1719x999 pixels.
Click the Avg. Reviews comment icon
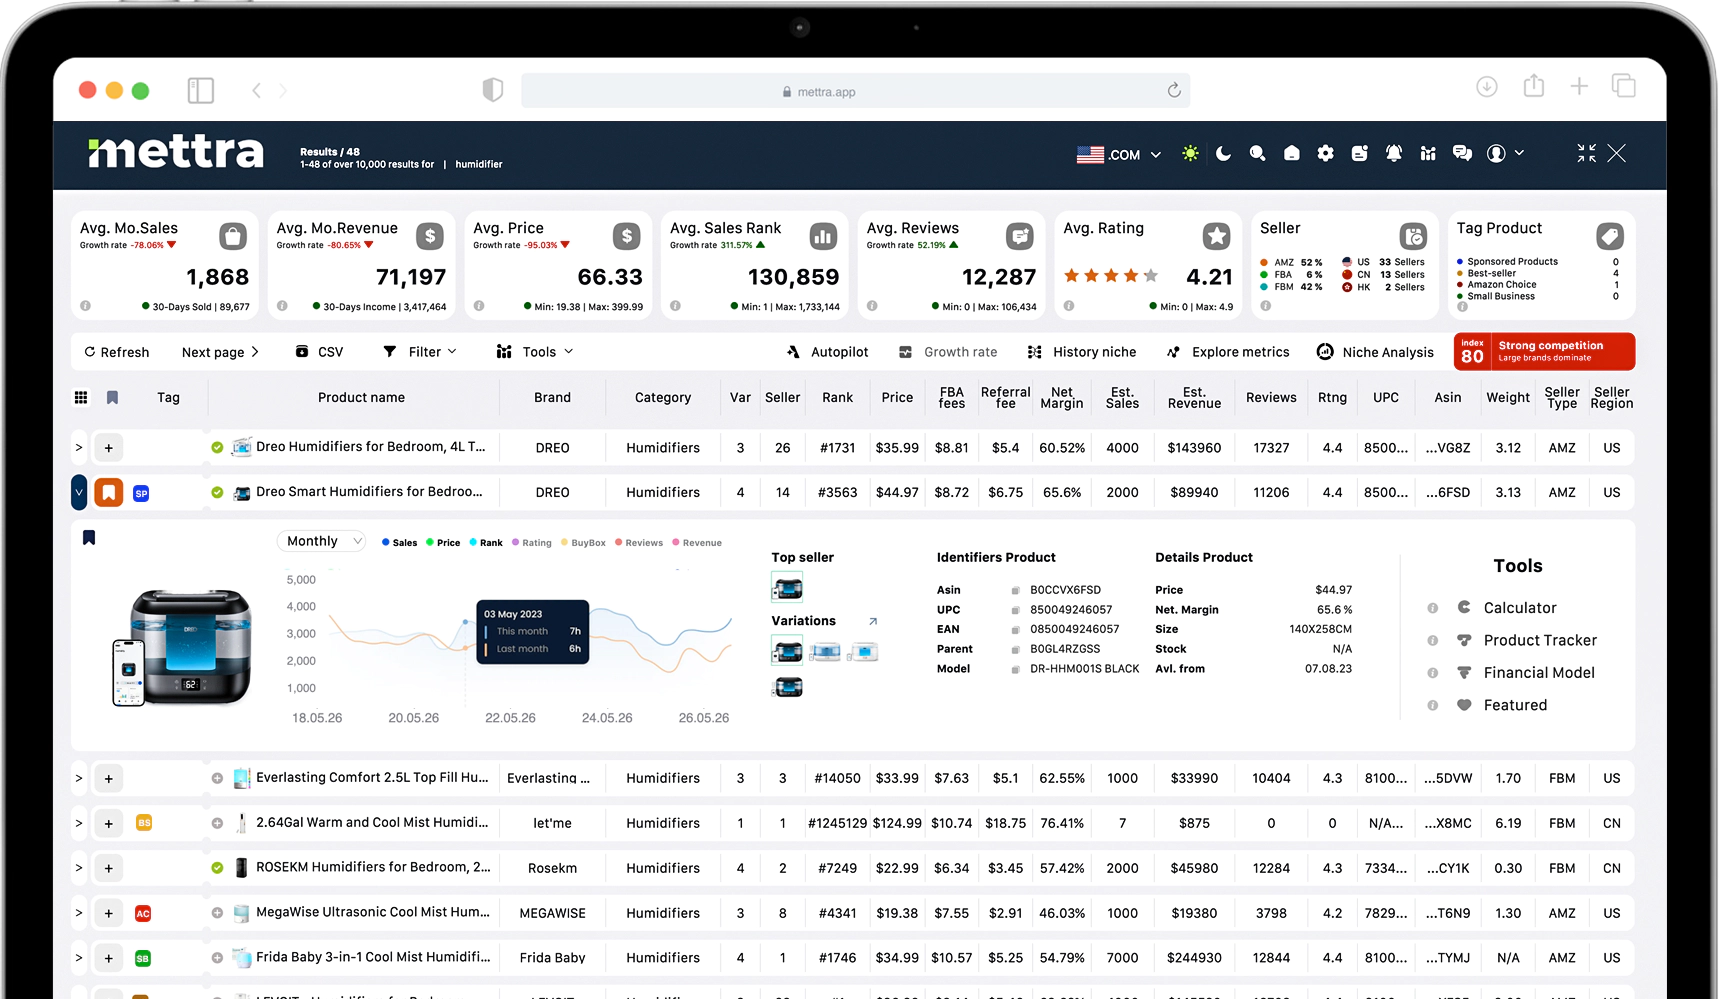1020,236
